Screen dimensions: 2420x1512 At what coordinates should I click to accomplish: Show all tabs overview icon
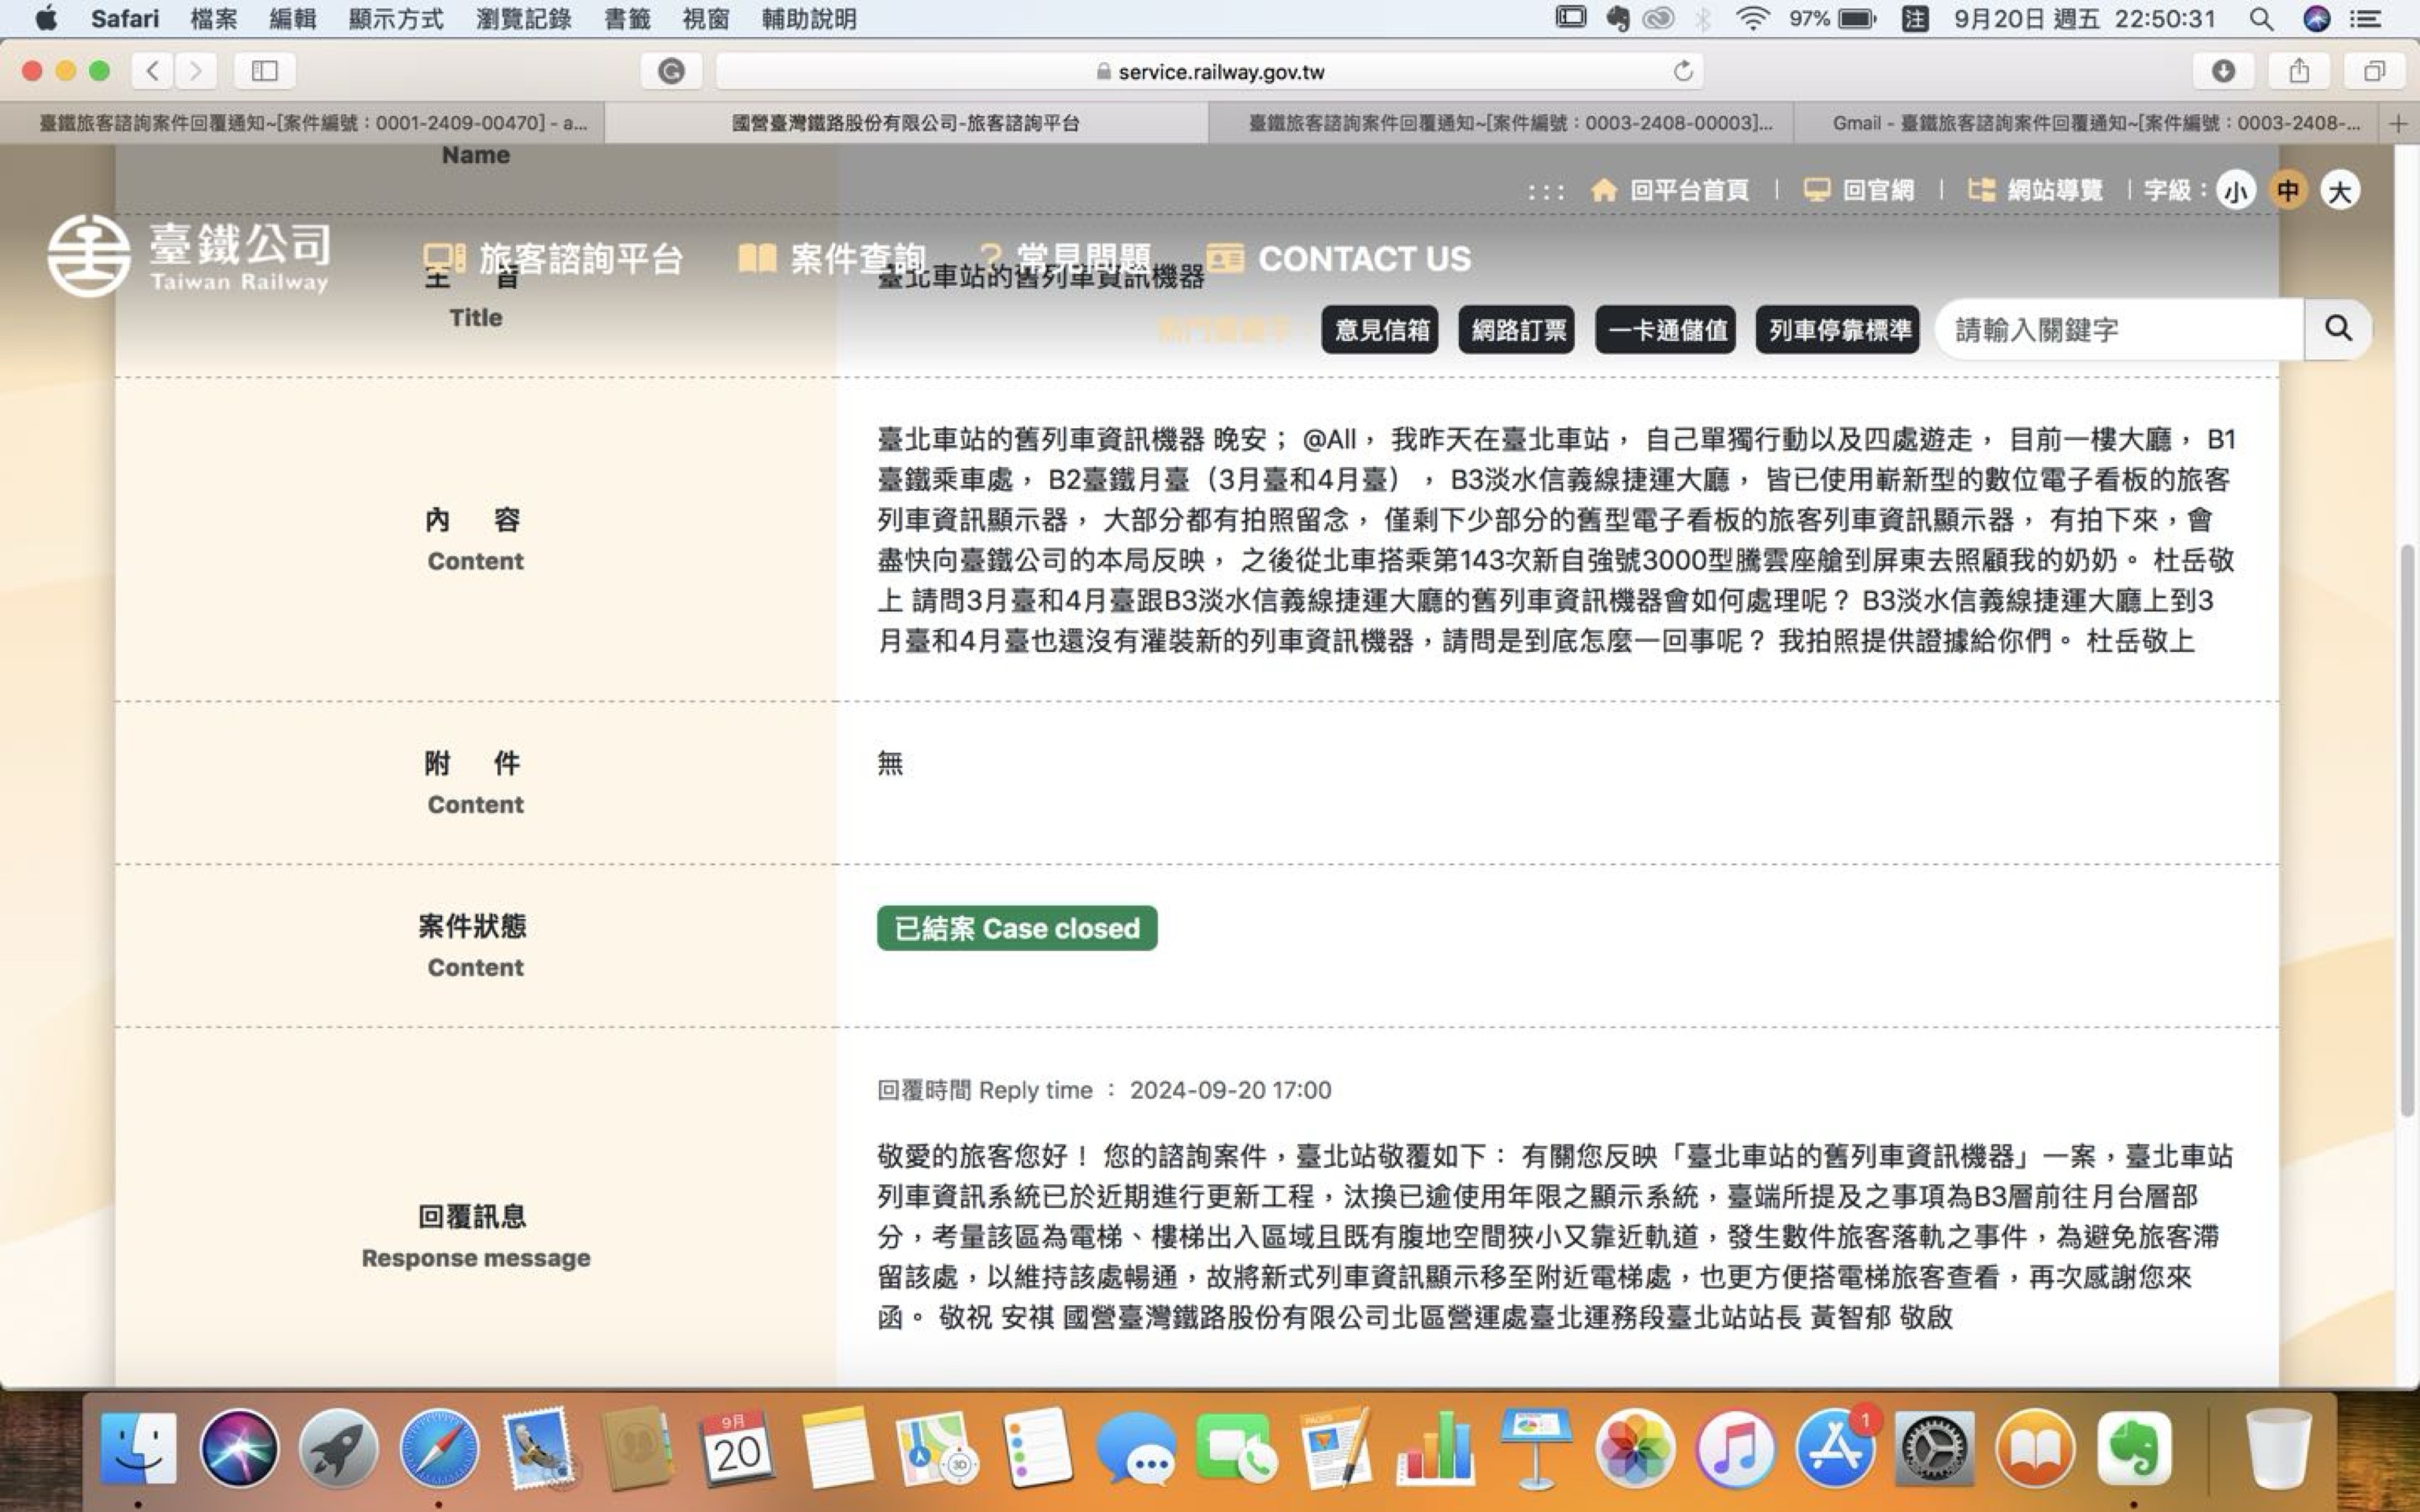2374,71
